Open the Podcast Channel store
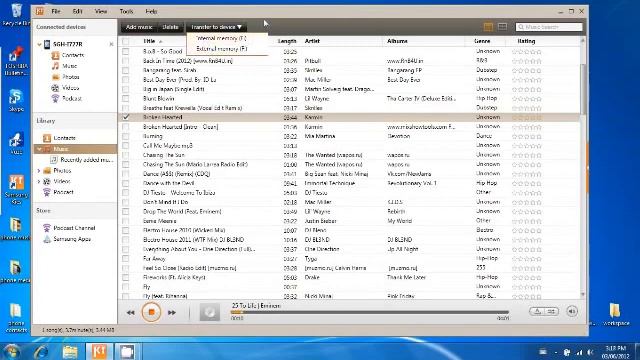The width and height of the screenshot is (640, 360). [69, 228]
